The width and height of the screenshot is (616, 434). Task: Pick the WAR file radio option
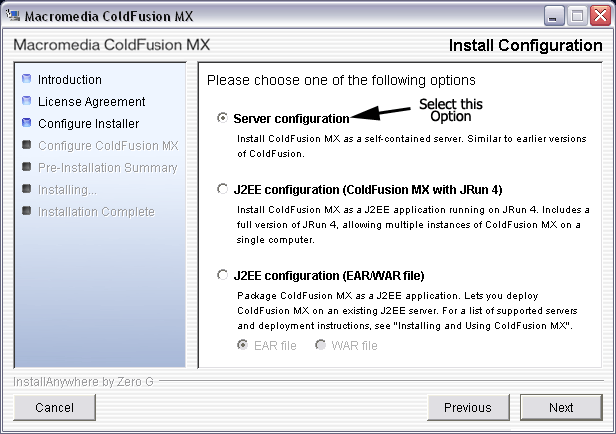point(322,345)
